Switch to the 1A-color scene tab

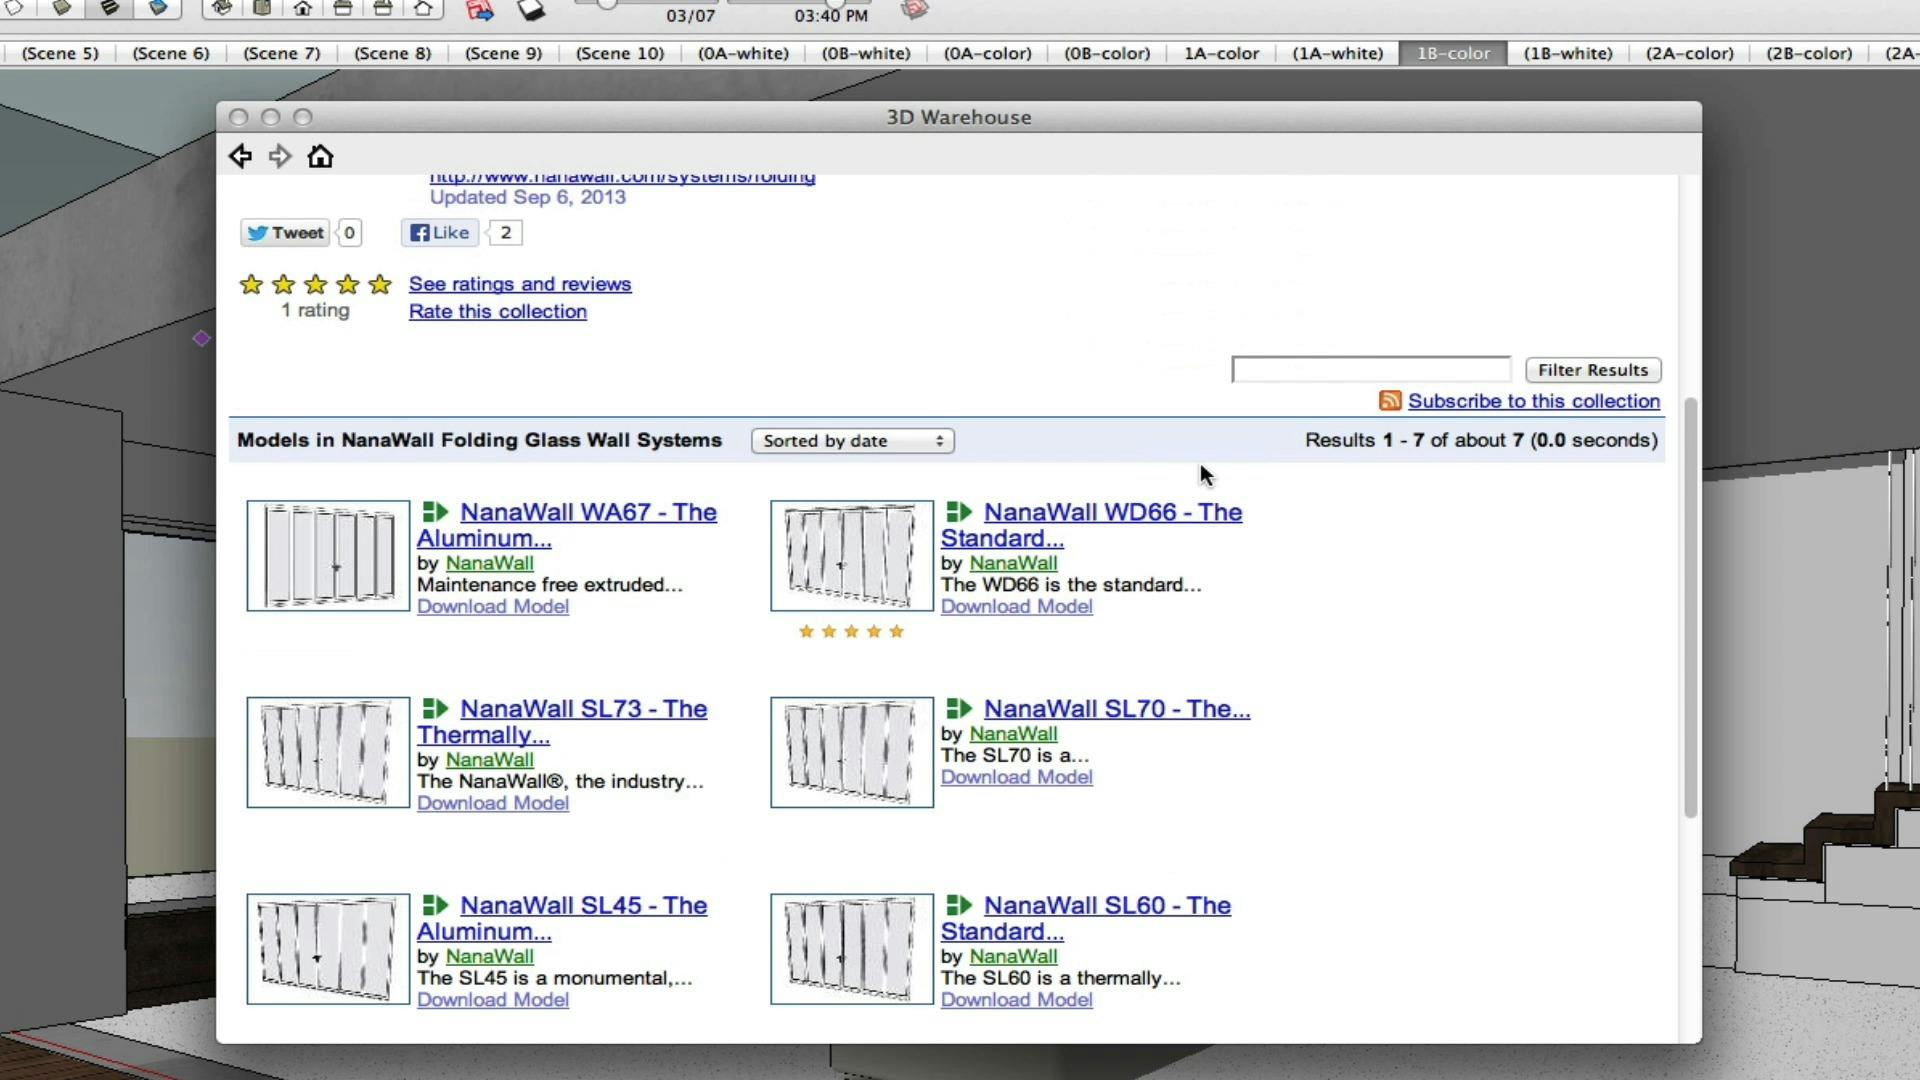(1221, 53)
